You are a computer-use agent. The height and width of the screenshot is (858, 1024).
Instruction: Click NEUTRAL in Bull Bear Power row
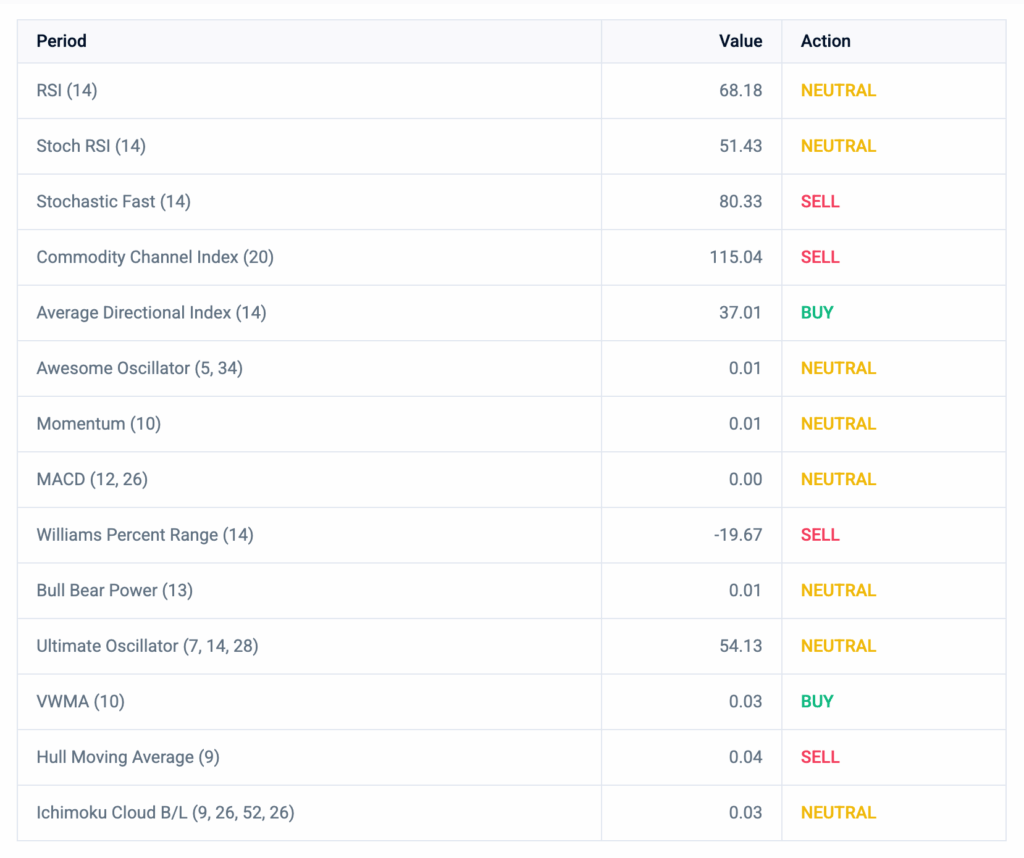(x=839, y=590)
